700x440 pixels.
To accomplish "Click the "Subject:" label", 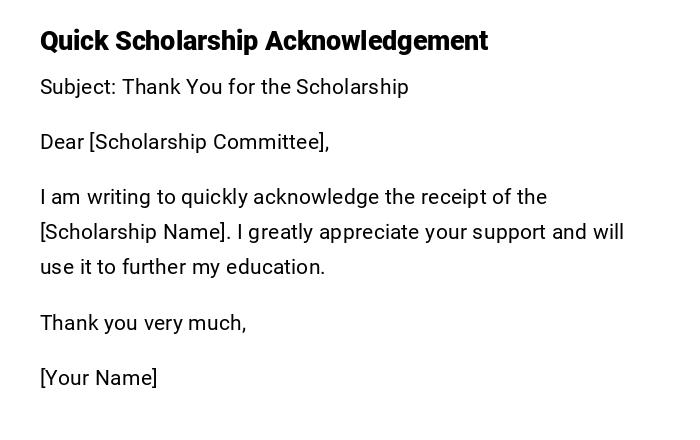I will click(78, 87).
